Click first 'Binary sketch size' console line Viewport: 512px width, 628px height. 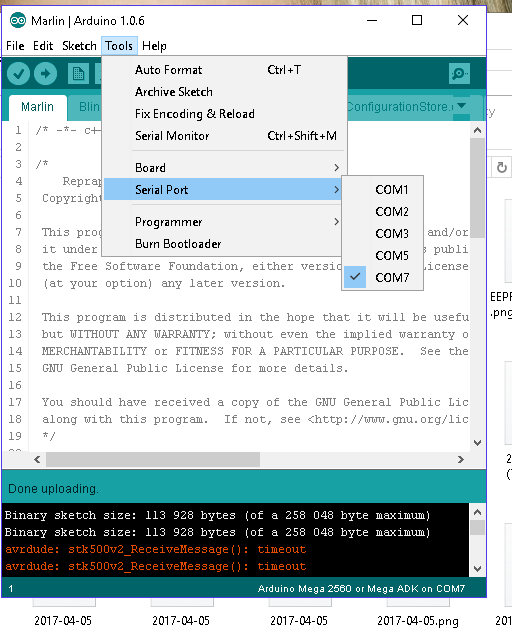point(218,515)
